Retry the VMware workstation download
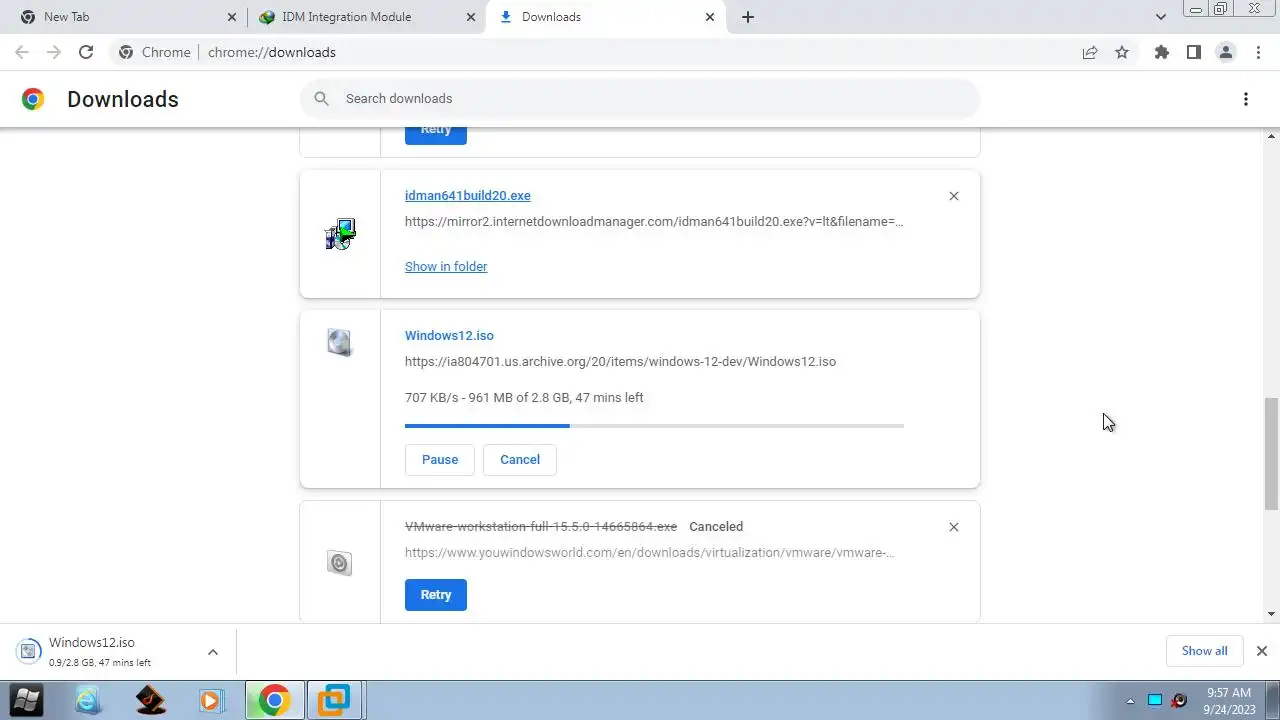 click(x=436, y=595)
